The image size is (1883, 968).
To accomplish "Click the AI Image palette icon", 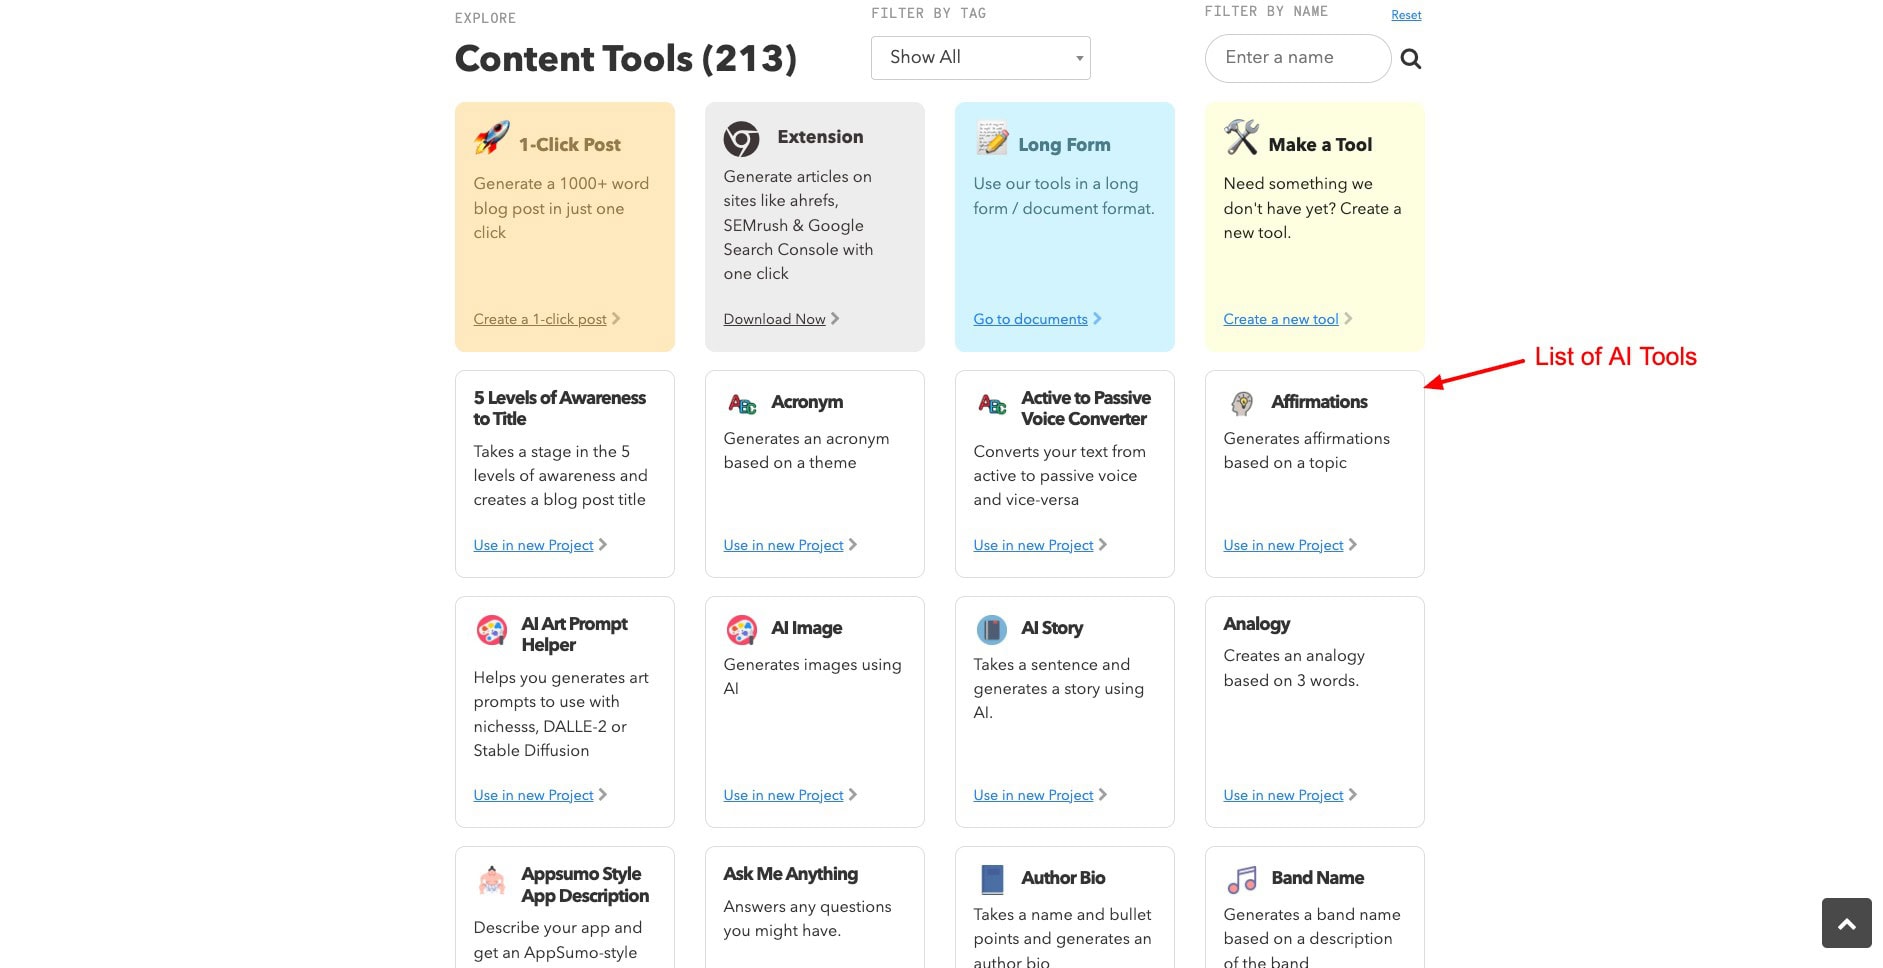I will pyautogui.click(x=741, y=630).
